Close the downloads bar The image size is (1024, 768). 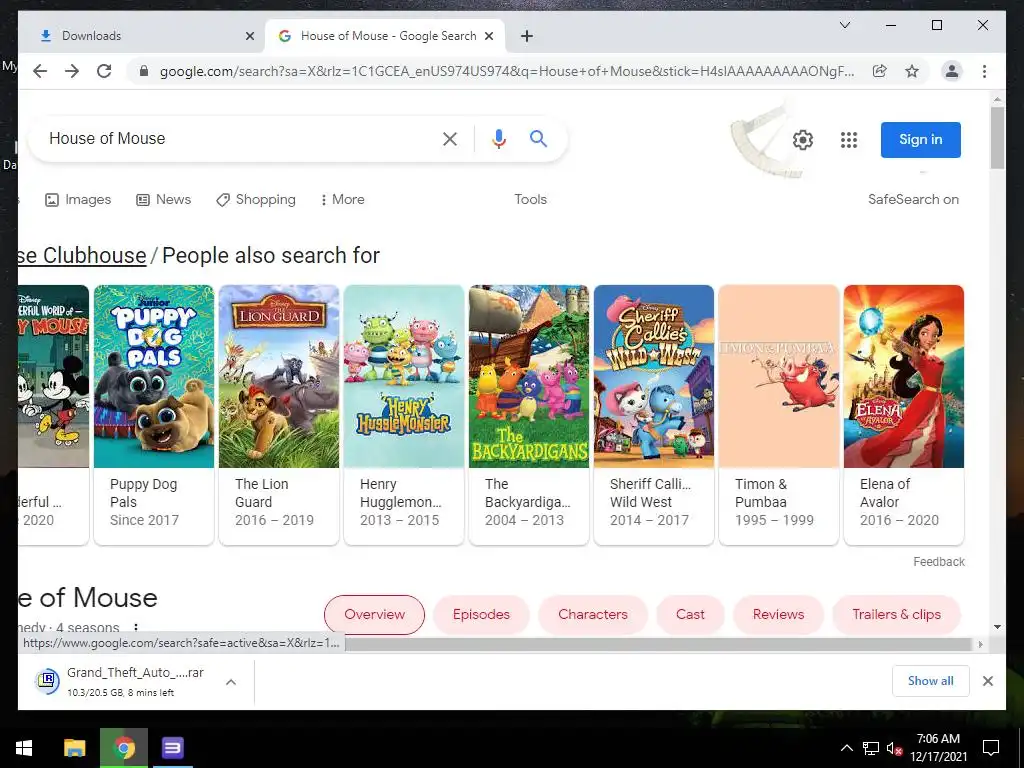[987, 681]
